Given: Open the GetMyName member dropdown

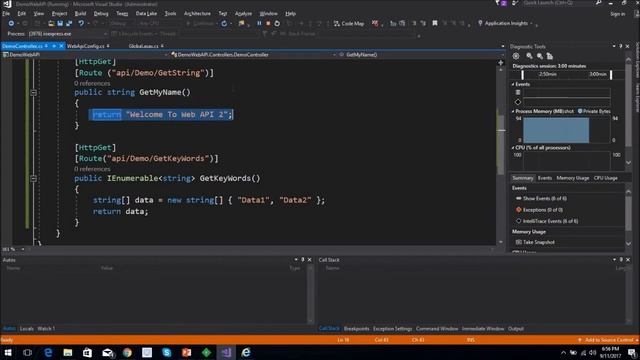Looking at the screenshot, I should click(503, 55).
